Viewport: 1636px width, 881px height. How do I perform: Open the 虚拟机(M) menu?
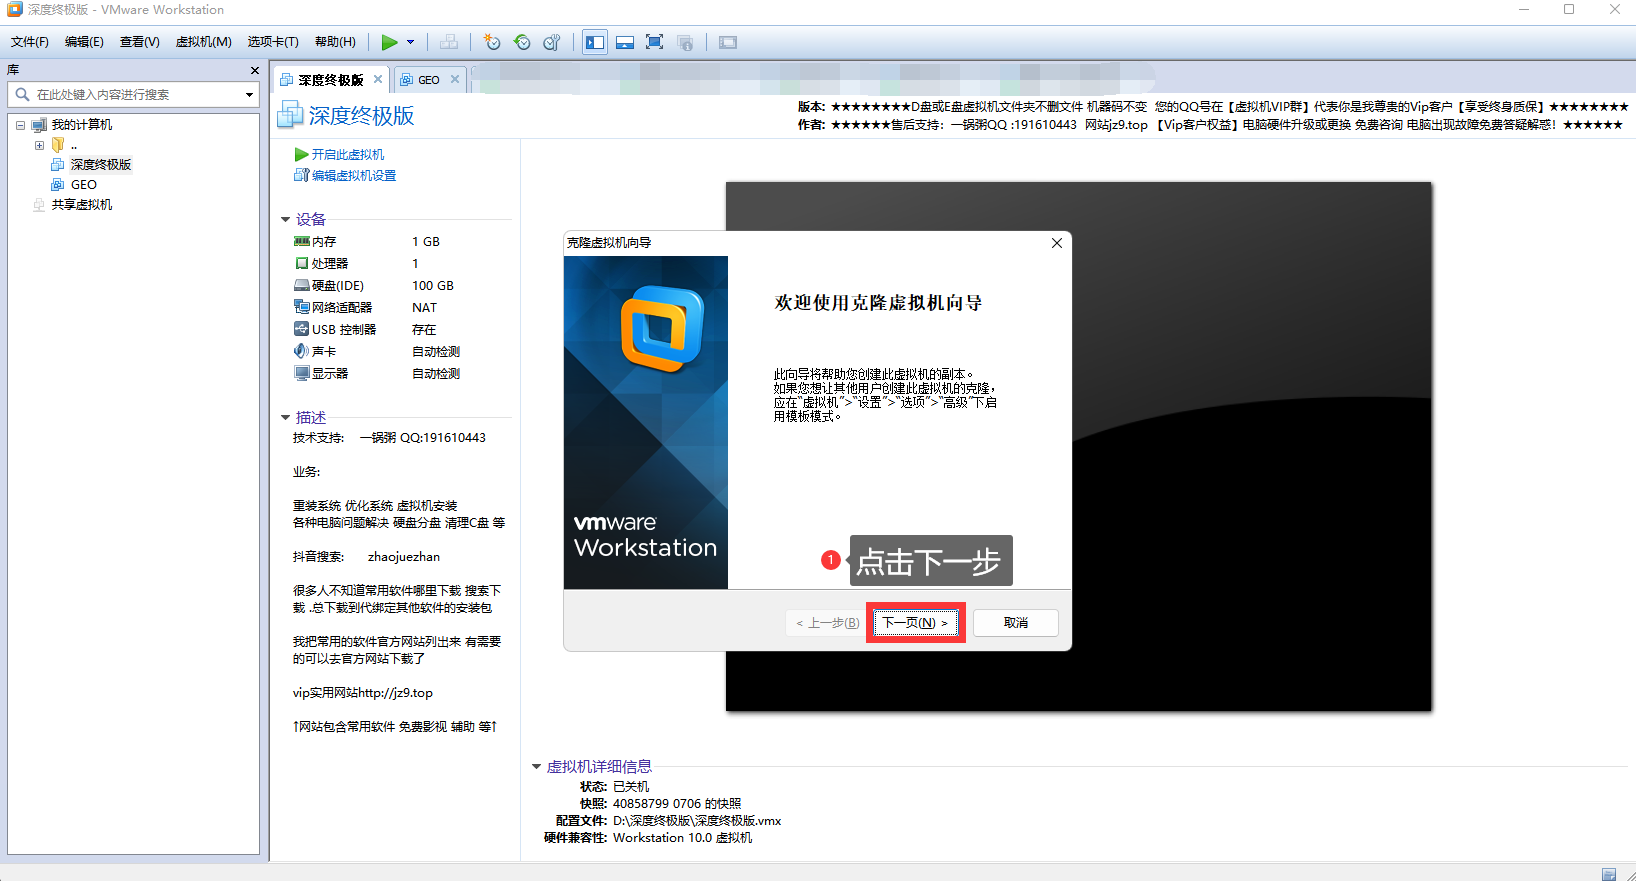tap(204, 42)
